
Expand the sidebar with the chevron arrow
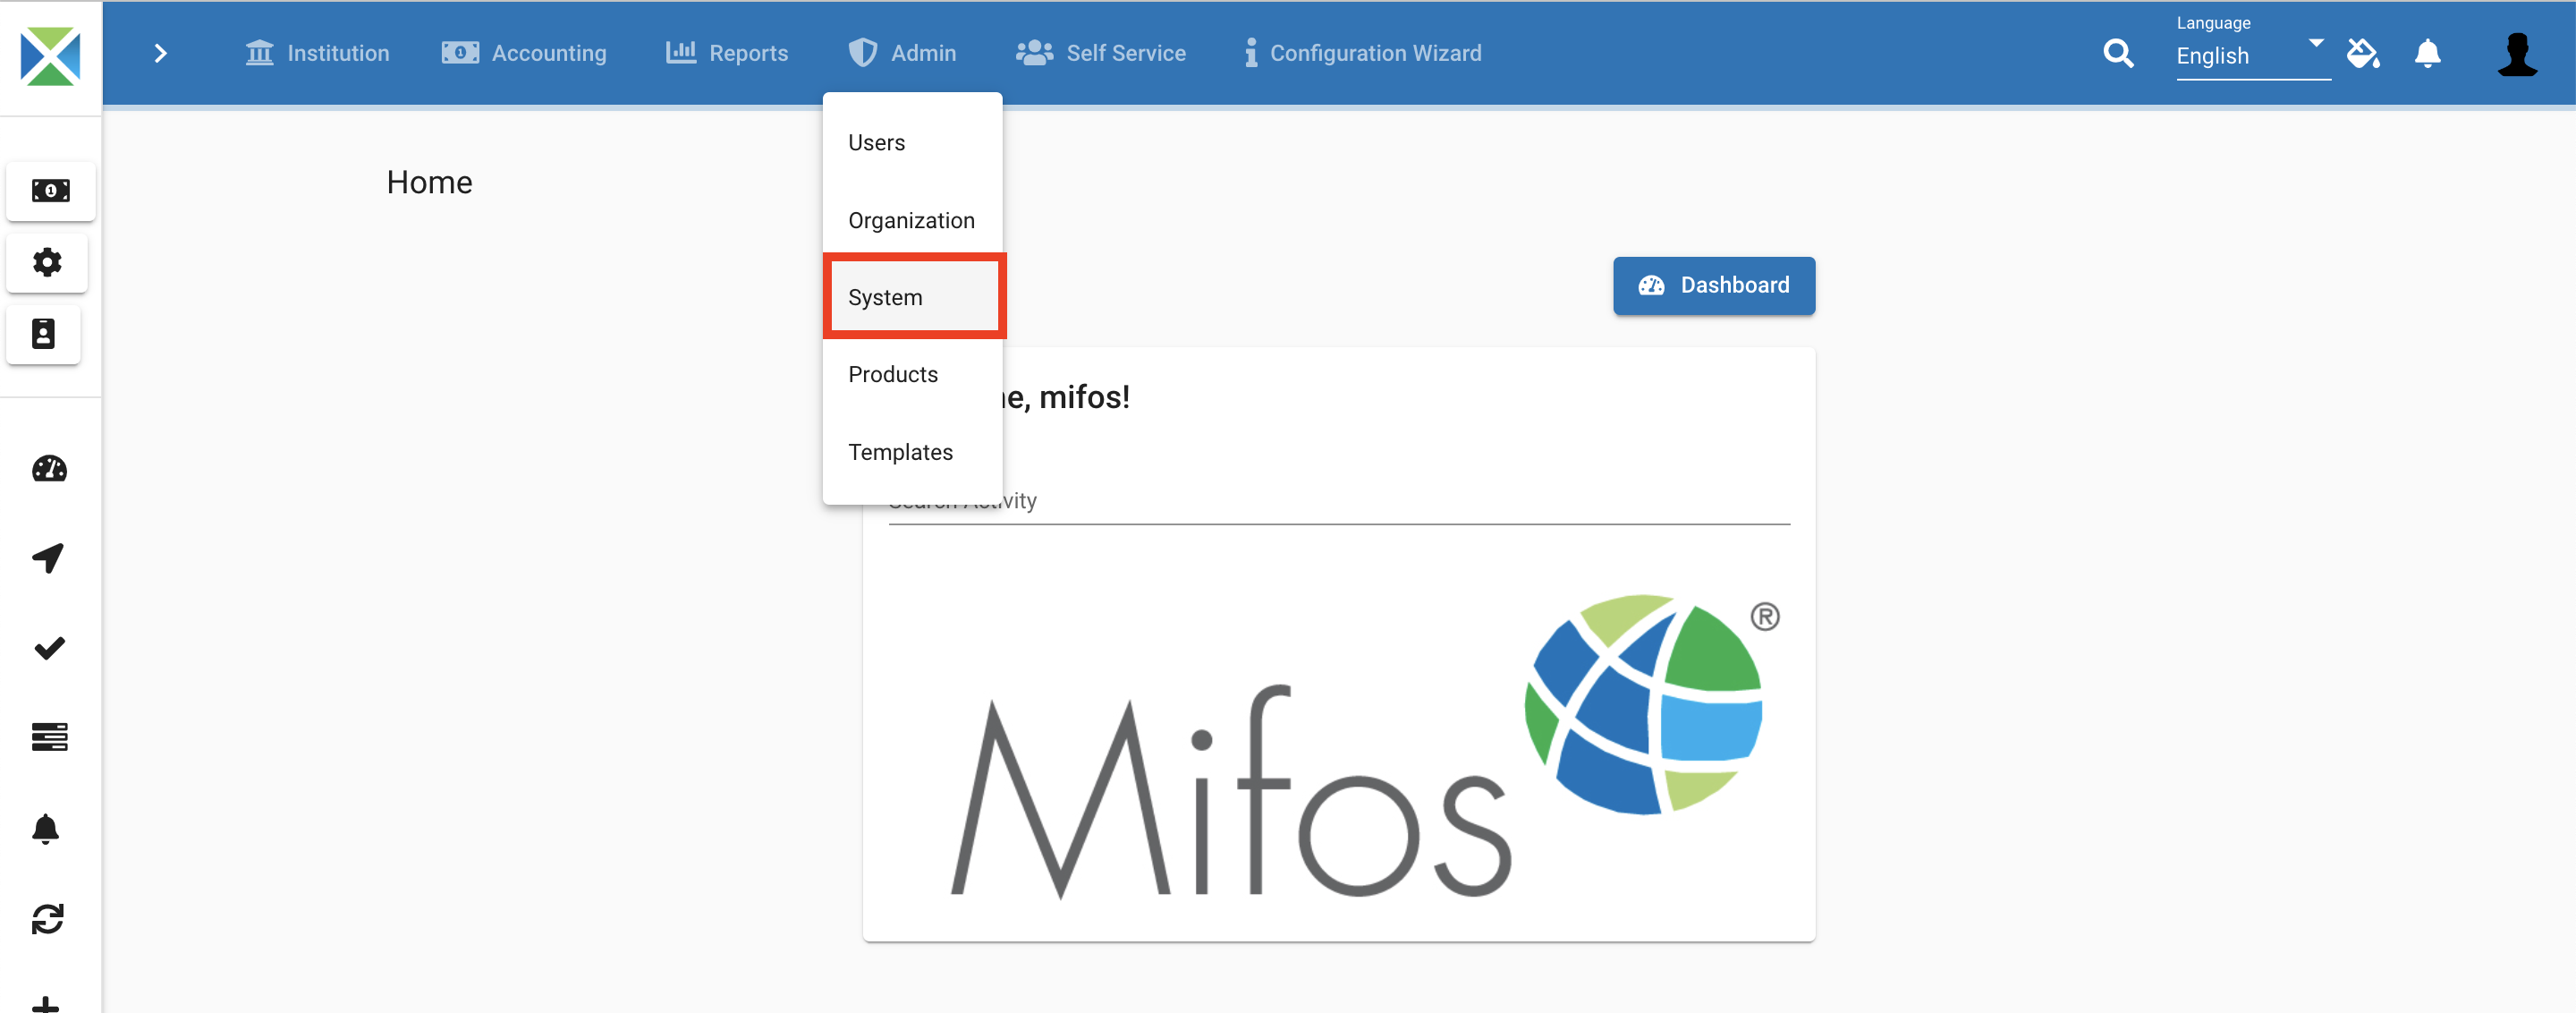160,53
